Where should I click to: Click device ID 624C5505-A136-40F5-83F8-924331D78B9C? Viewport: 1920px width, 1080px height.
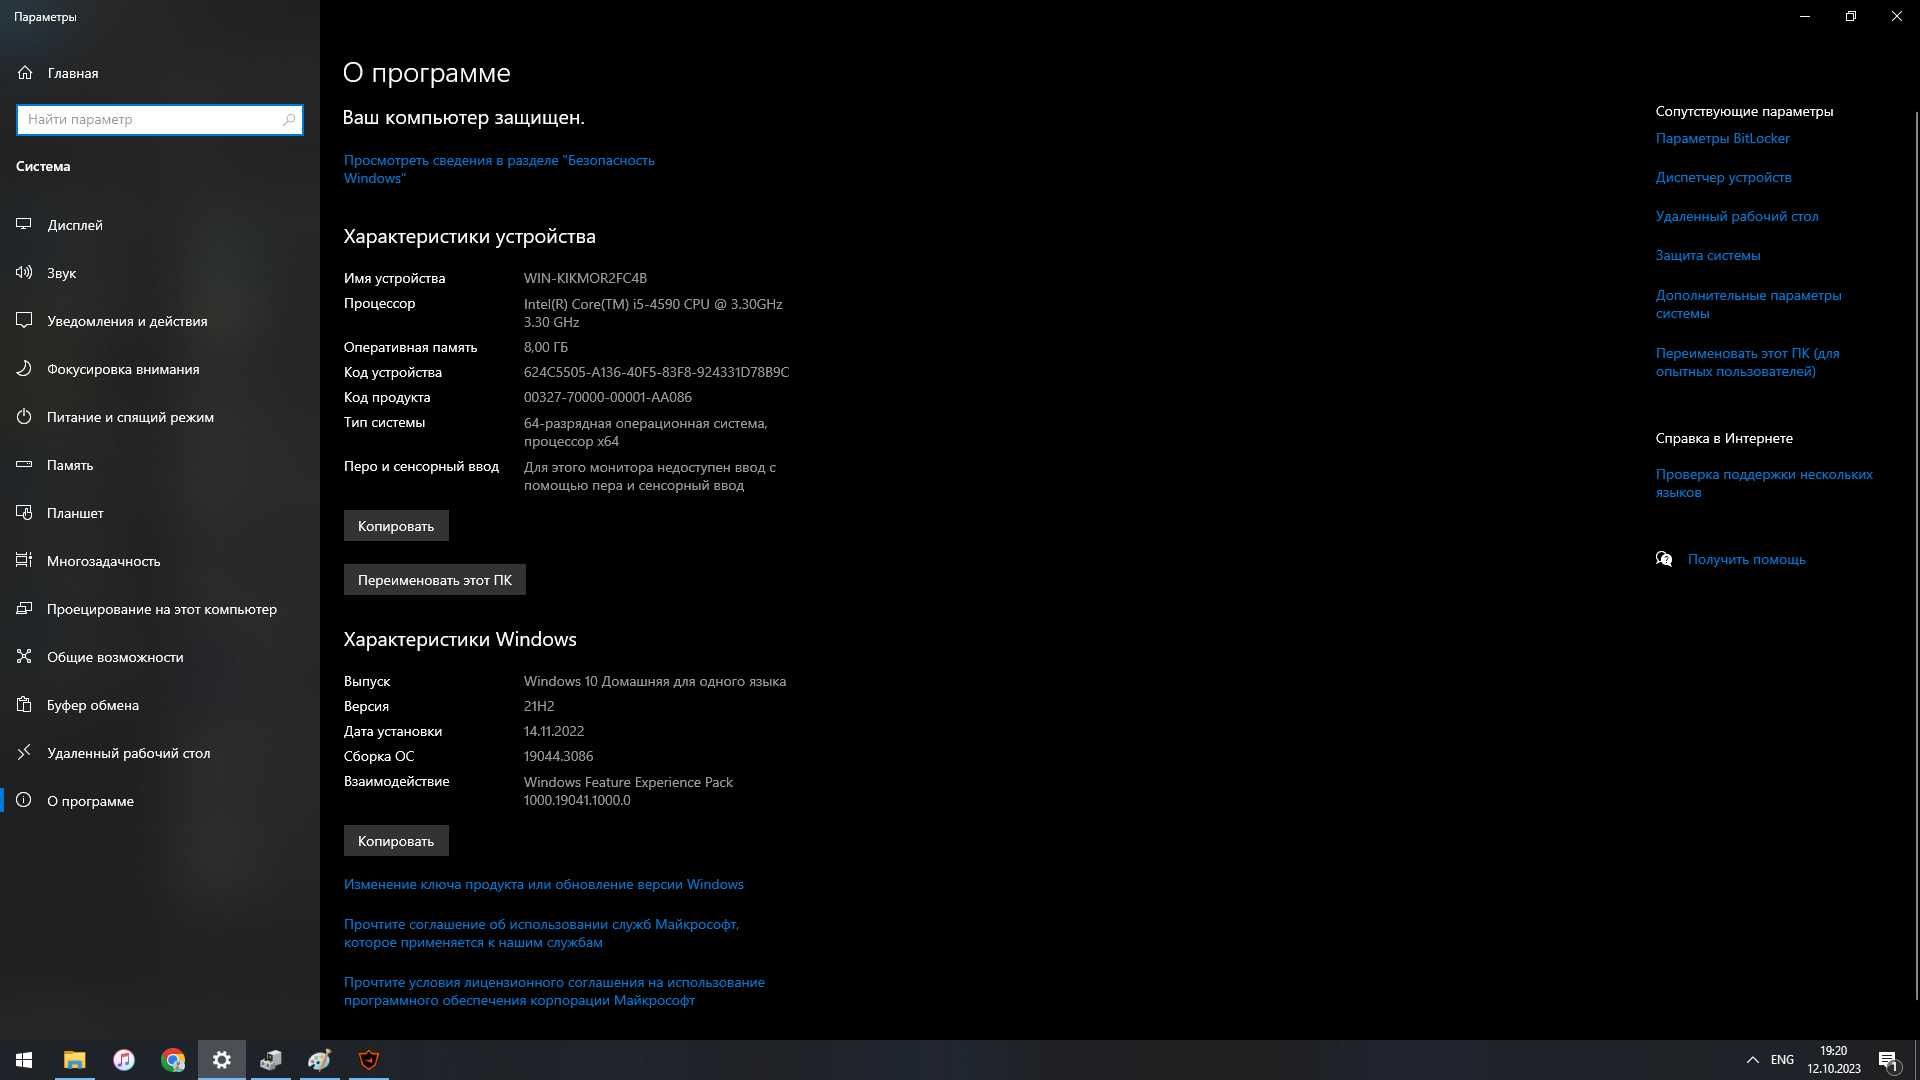click(656, 373)
